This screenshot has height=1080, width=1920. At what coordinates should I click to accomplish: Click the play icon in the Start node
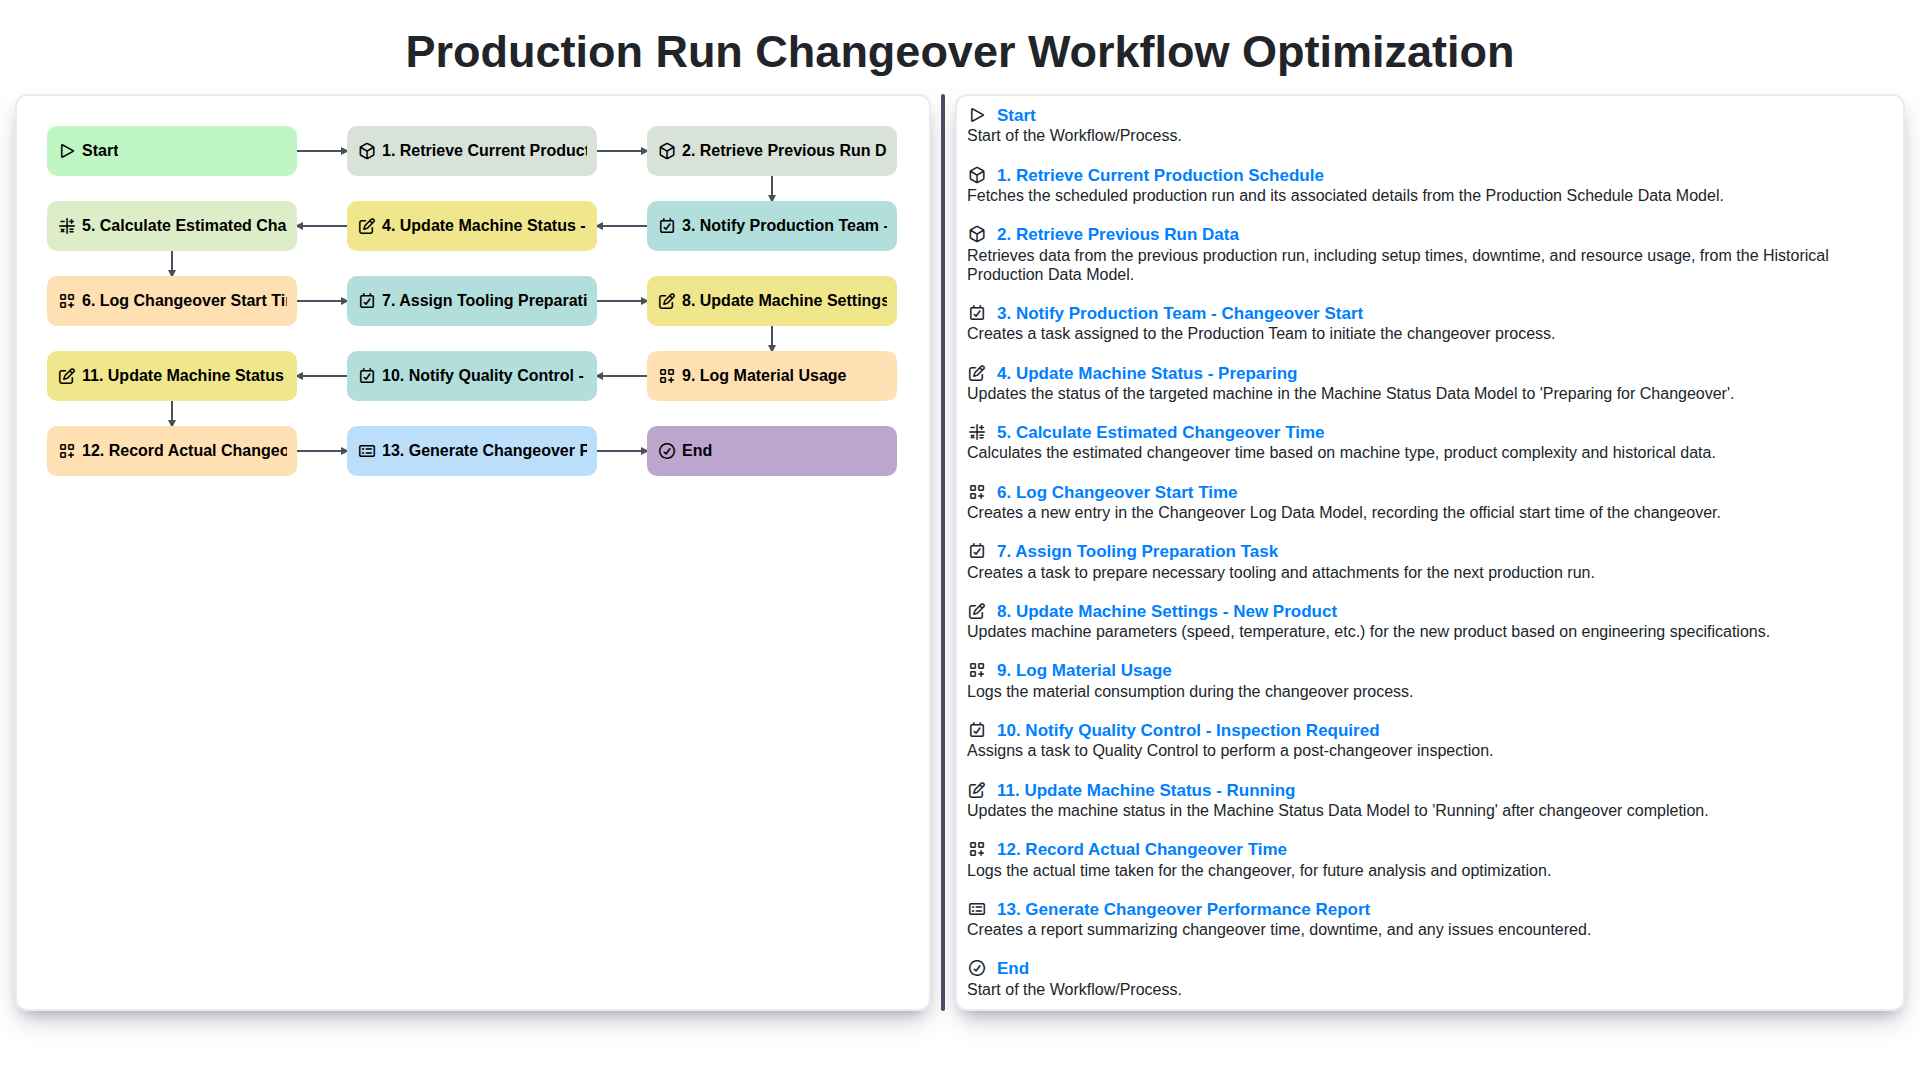pos(68,150)
